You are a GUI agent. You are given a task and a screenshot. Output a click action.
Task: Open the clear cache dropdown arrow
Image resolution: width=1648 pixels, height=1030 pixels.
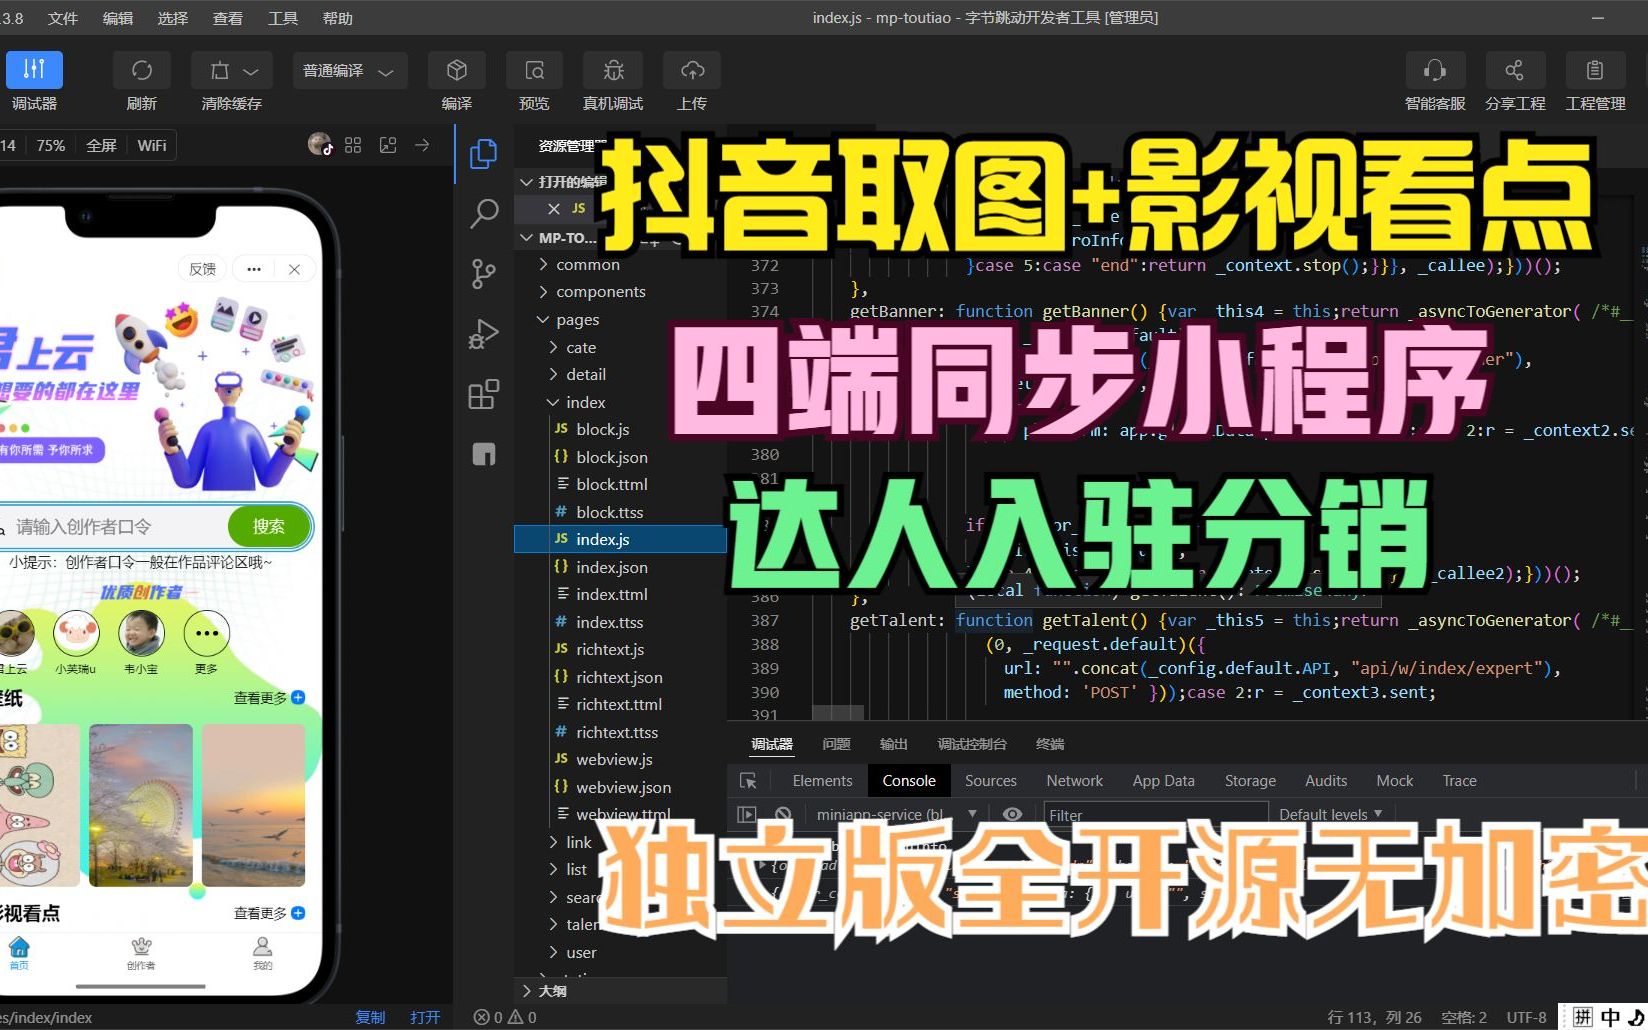[252, 71]
